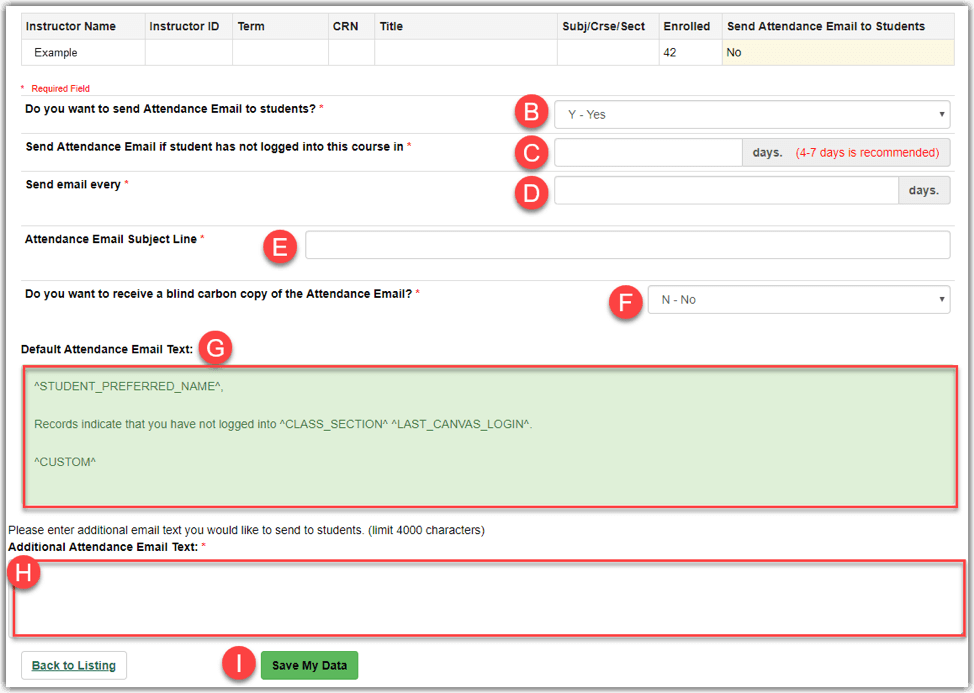Click the red circle marker labeled H
This screenshot has height=693, width=974.
click(x=23, y=573)
